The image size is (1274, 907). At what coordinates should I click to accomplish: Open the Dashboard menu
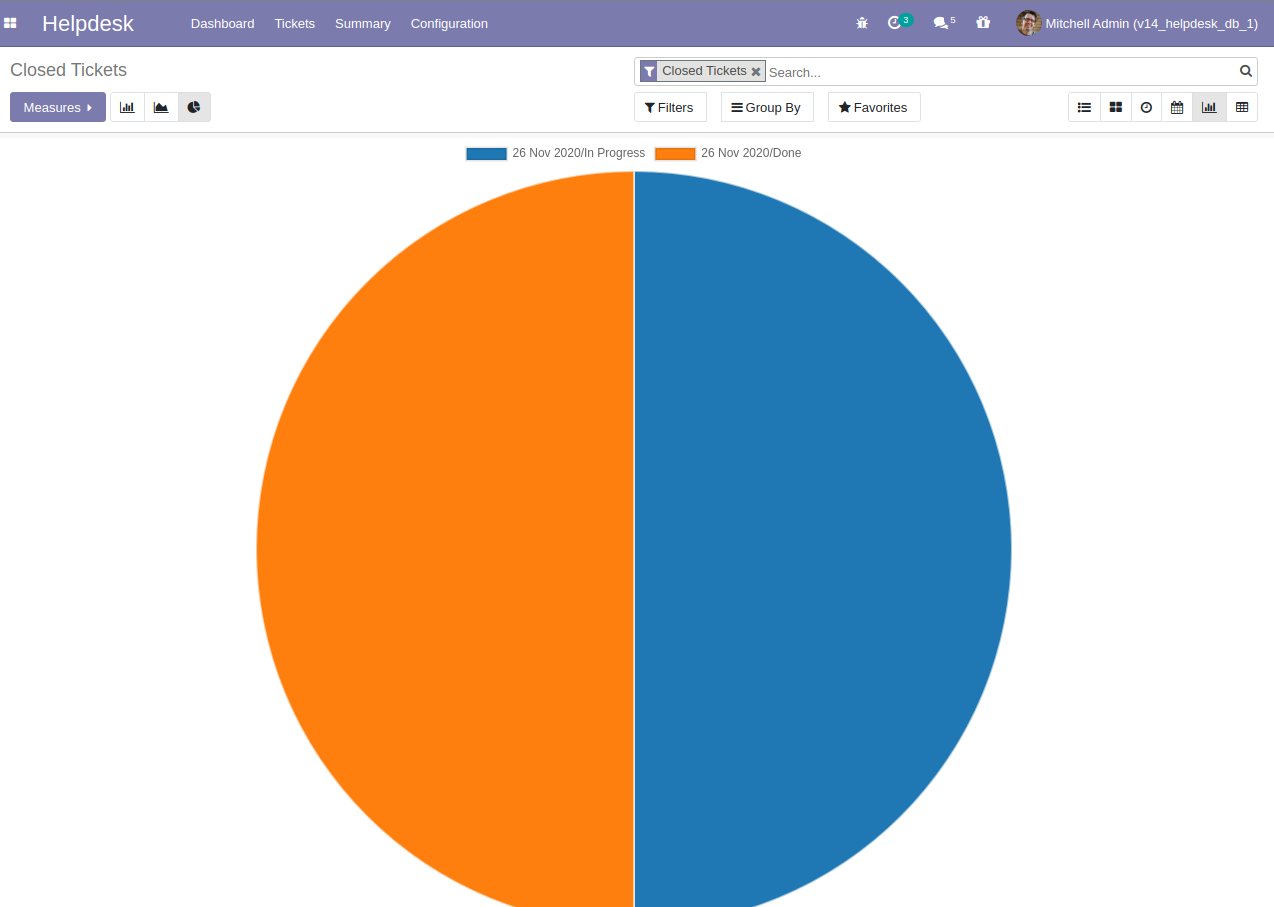tap(222, 23)
